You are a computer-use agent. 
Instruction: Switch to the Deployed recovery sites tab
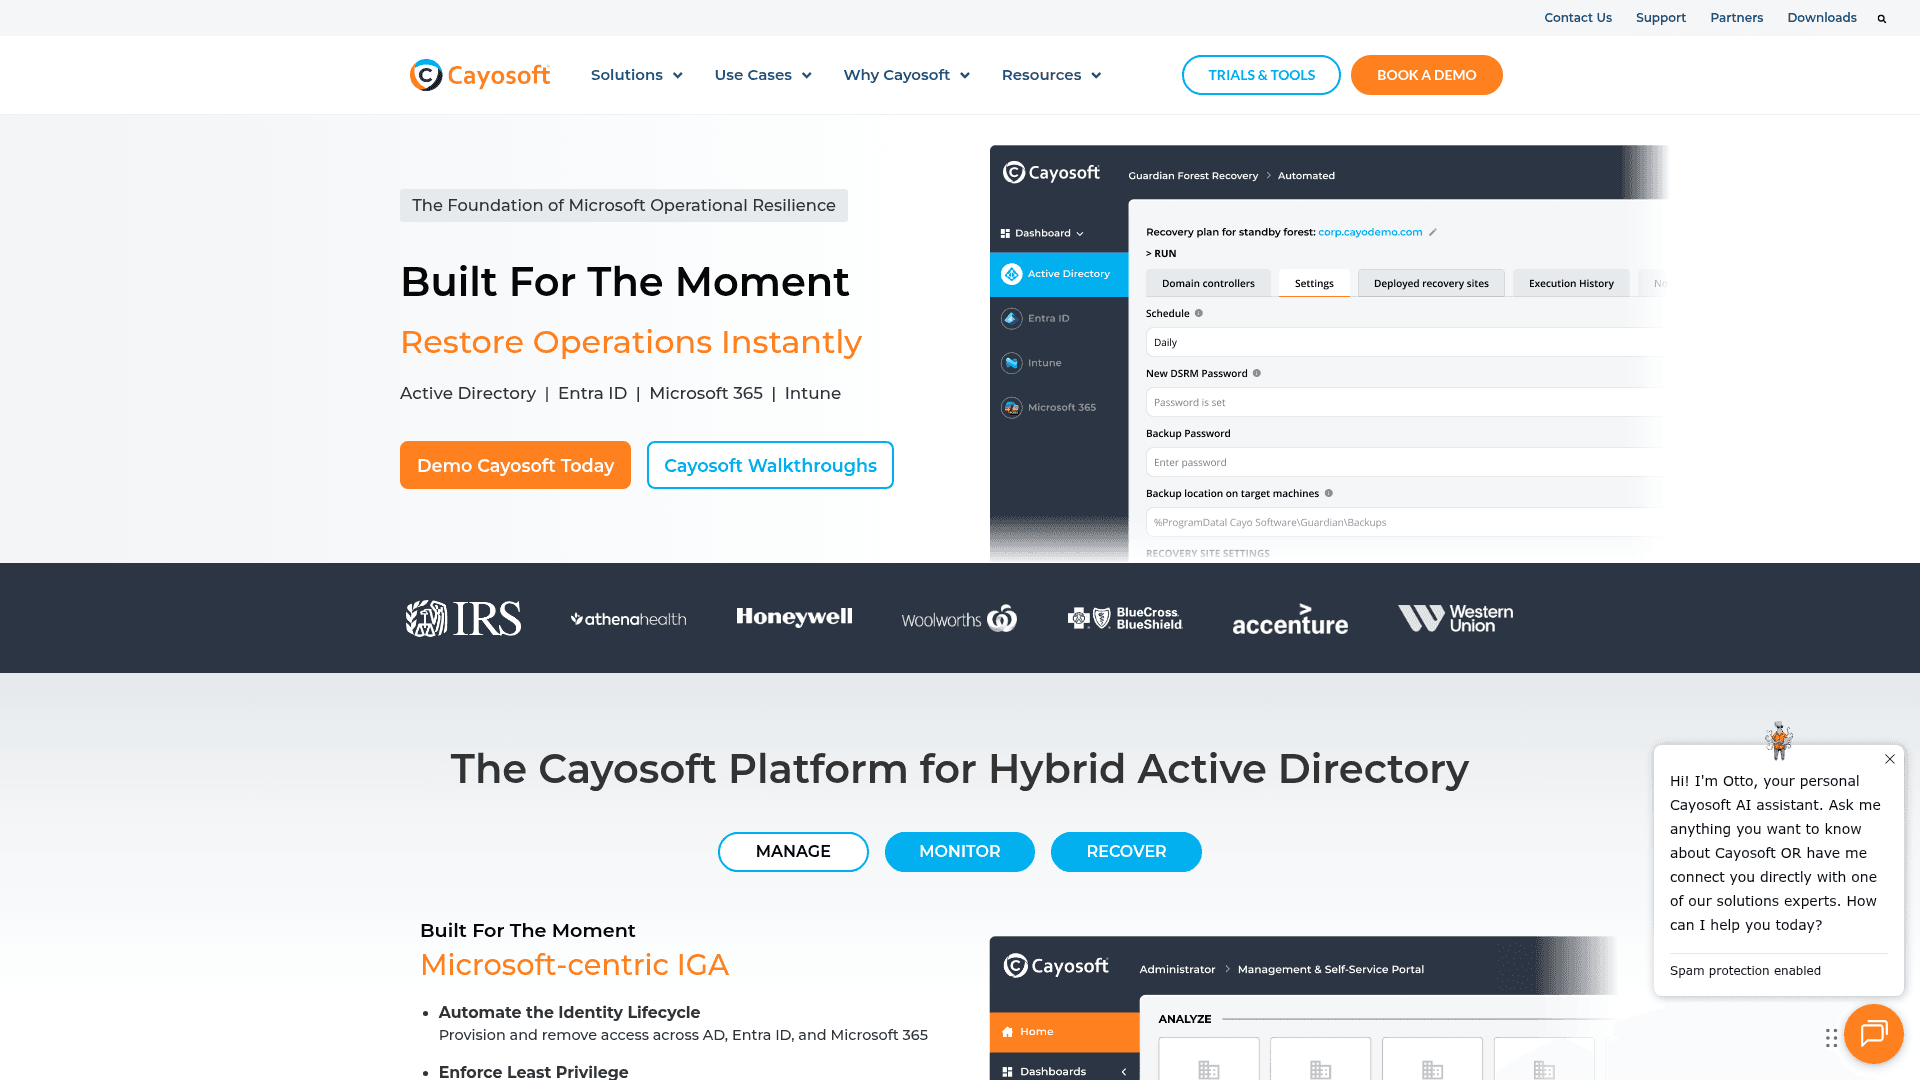point(1431,283)
